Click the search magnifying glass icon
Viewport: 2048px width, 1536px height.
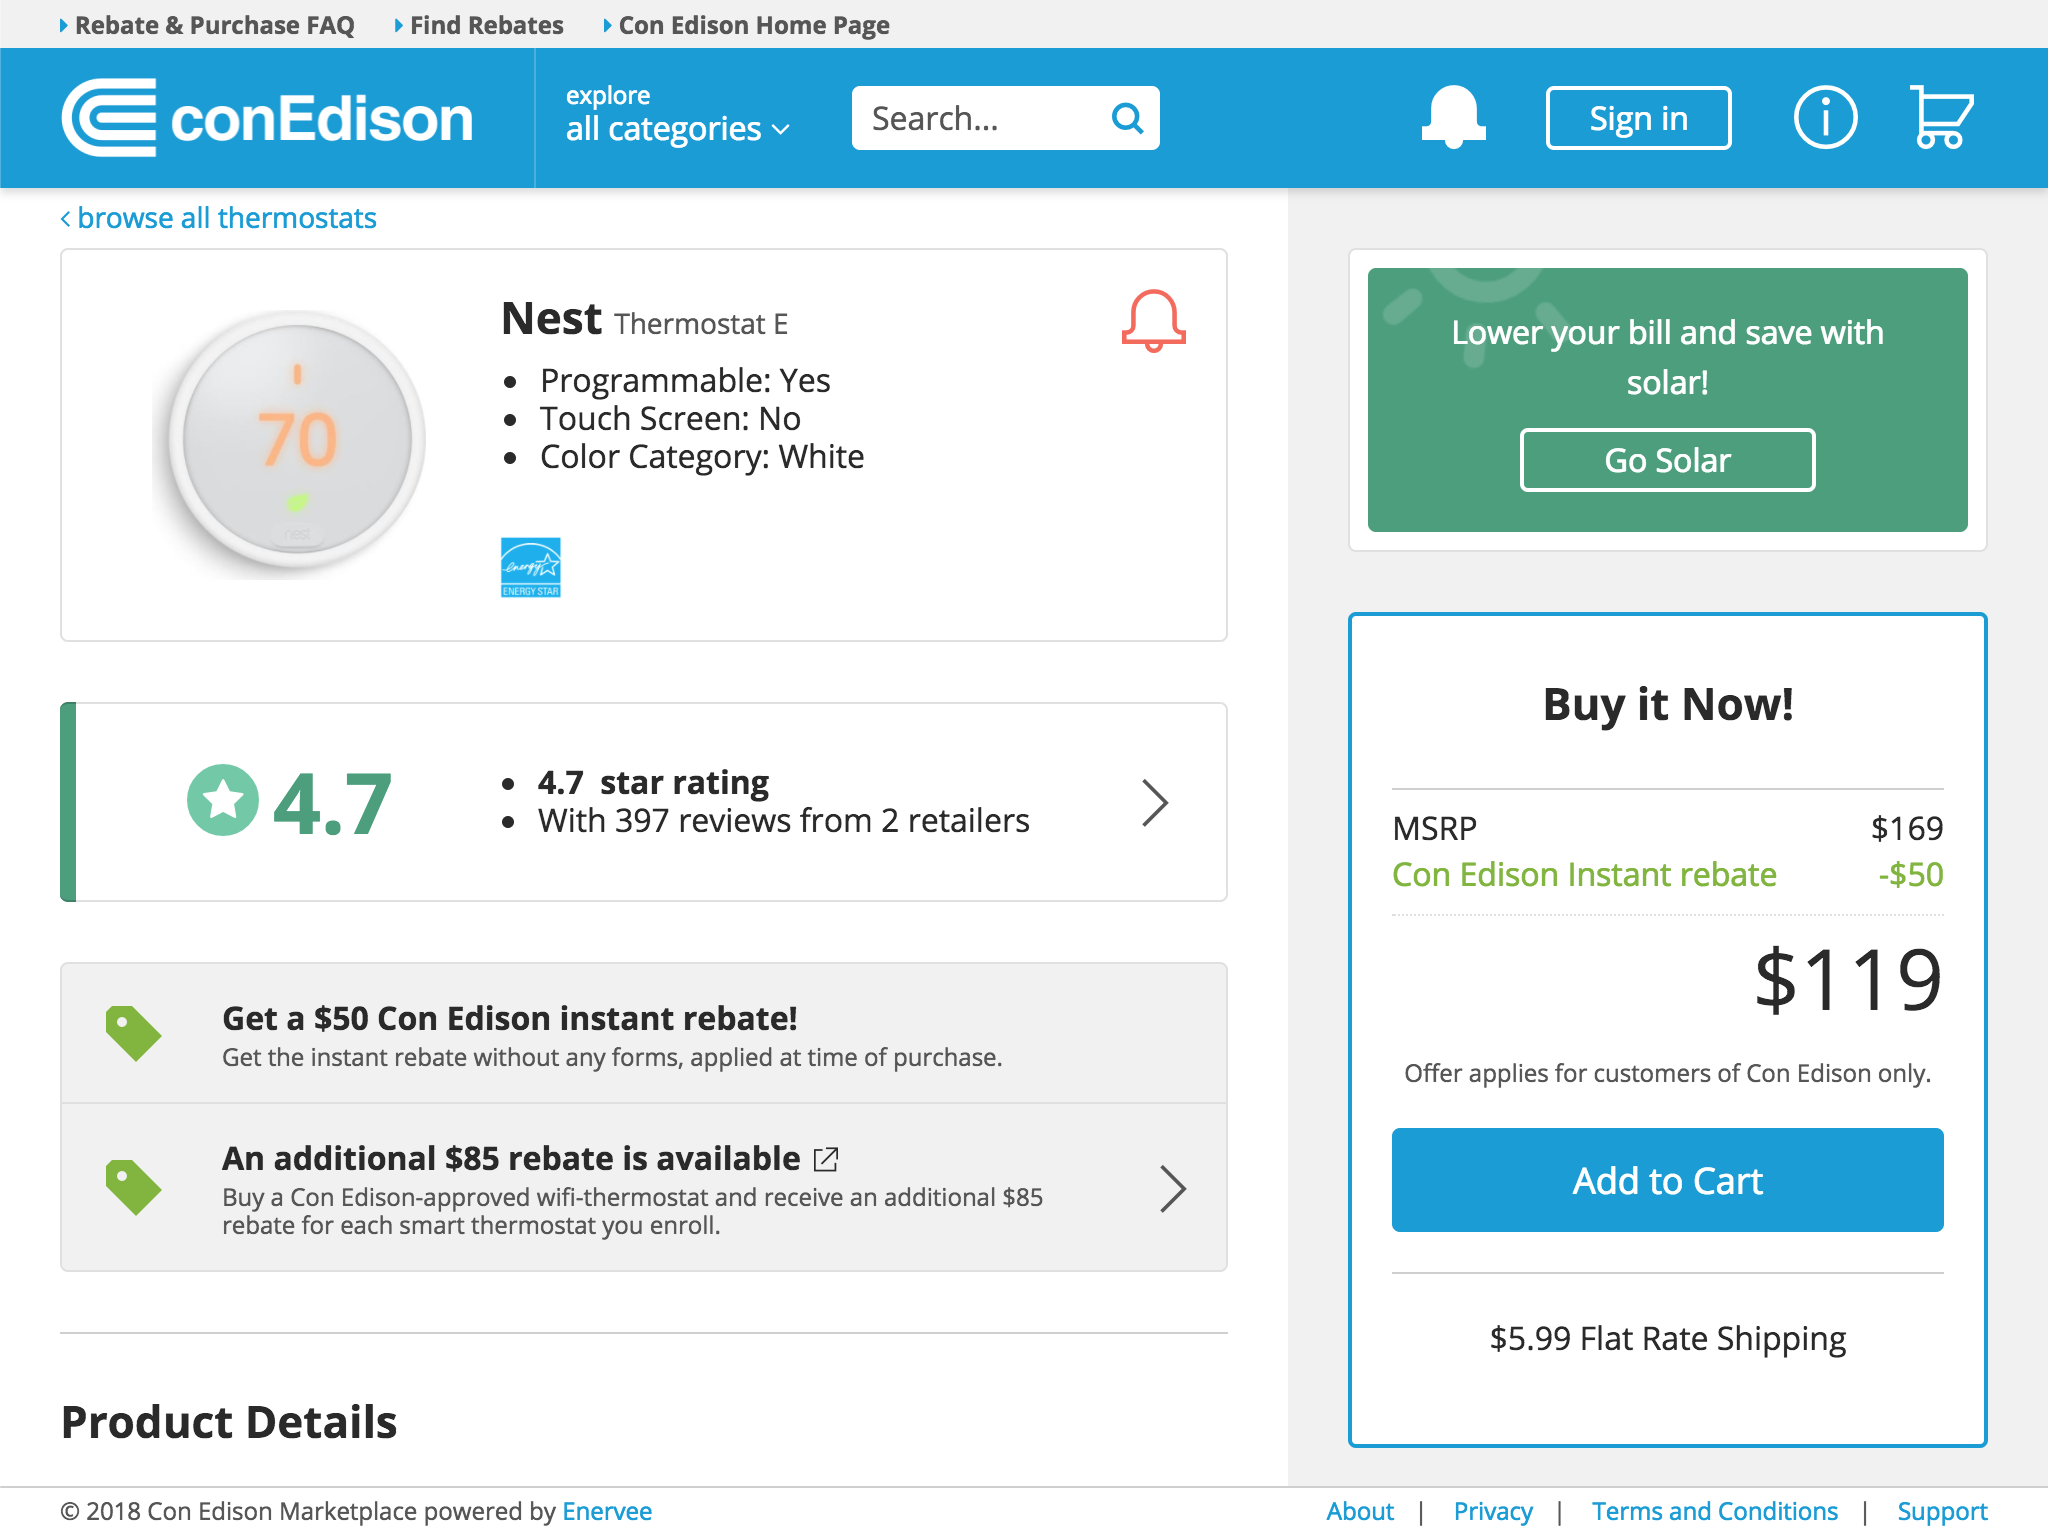[x=1127, y=117]
